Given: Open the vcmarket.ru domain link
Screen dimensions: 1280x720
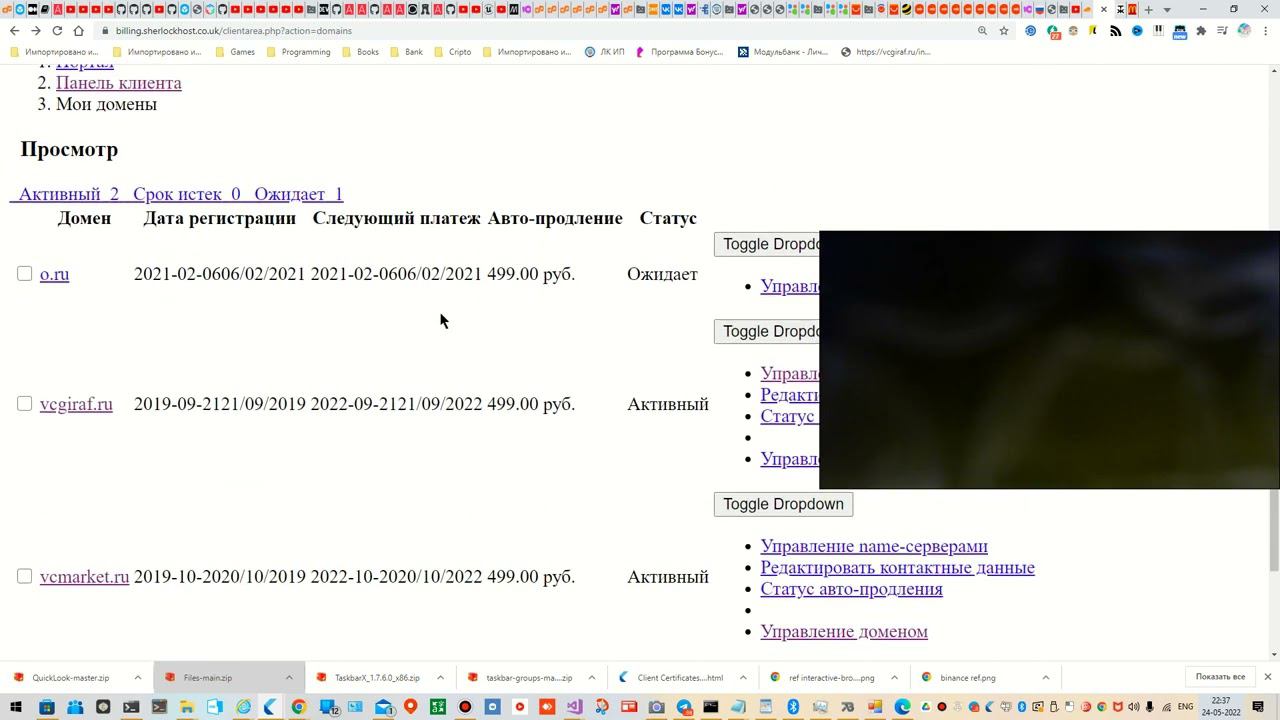Looking at the screenshot, I should [84, 577].
